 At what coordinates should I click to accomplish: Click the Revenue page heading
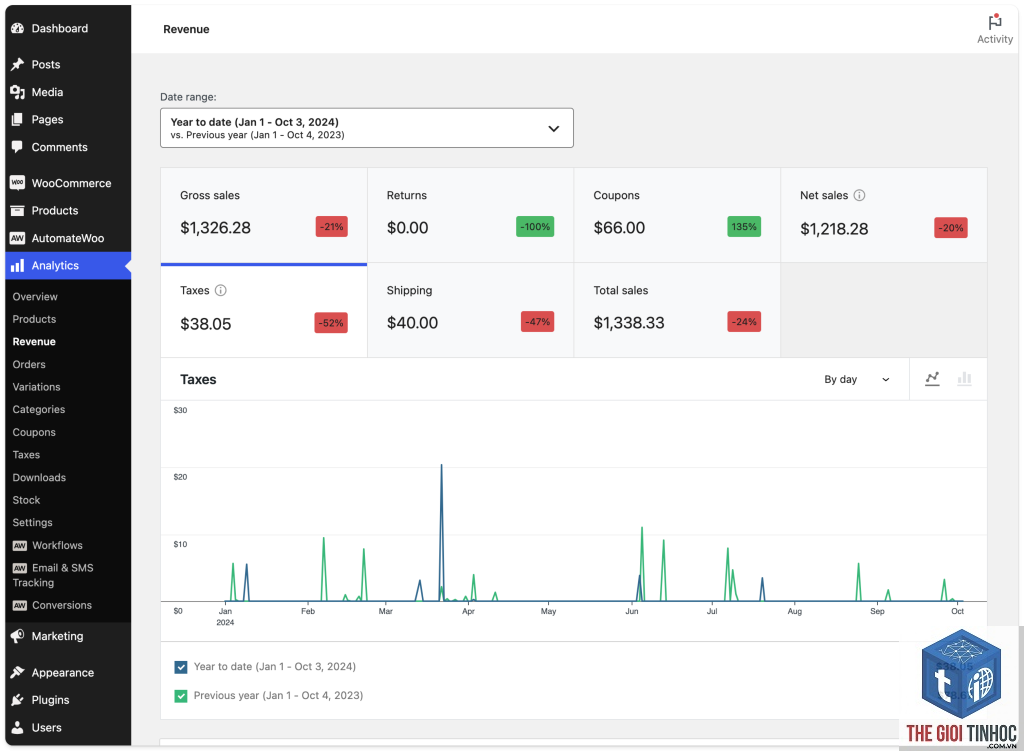click(186, 29)
